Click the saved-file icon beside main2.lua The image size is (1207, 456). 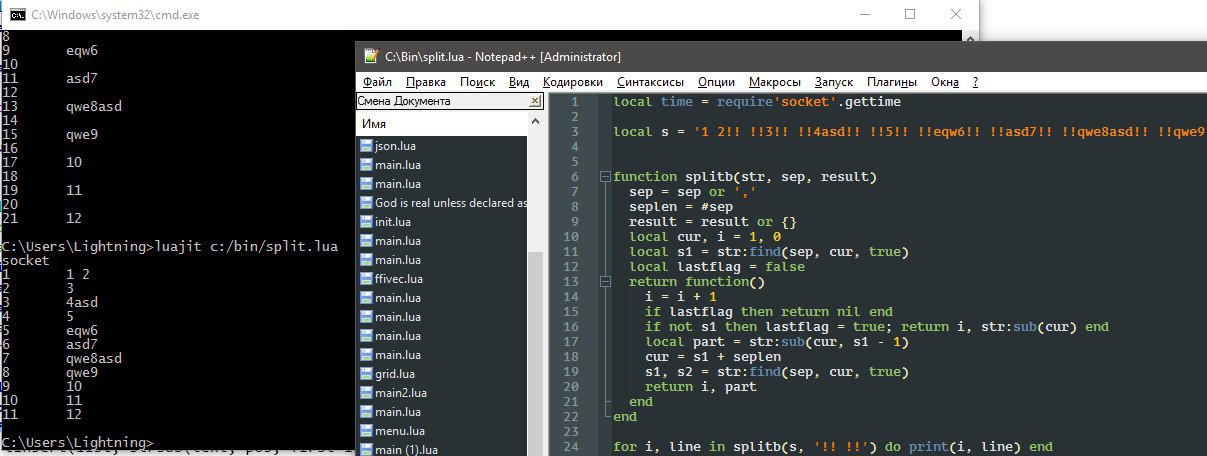366,393
